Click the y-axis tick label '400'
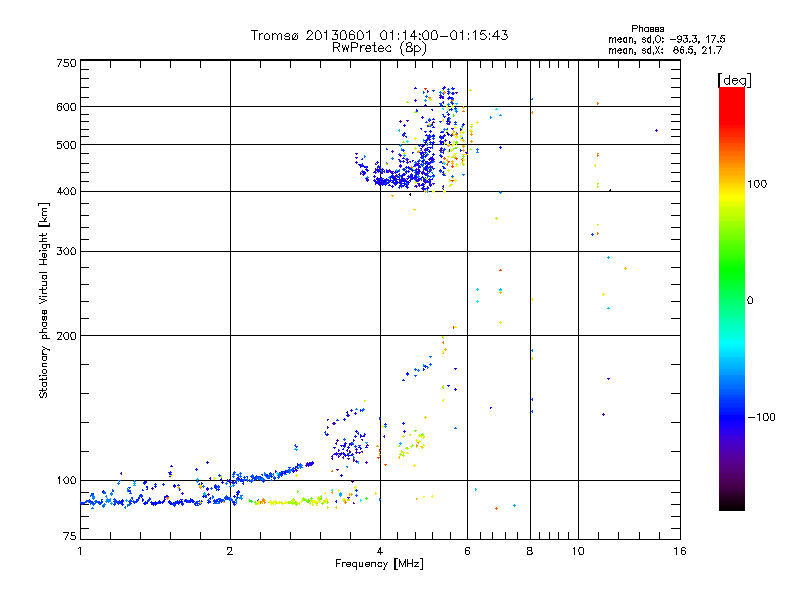The height and width of the screenshot is (600, 800). click(66, 192)
